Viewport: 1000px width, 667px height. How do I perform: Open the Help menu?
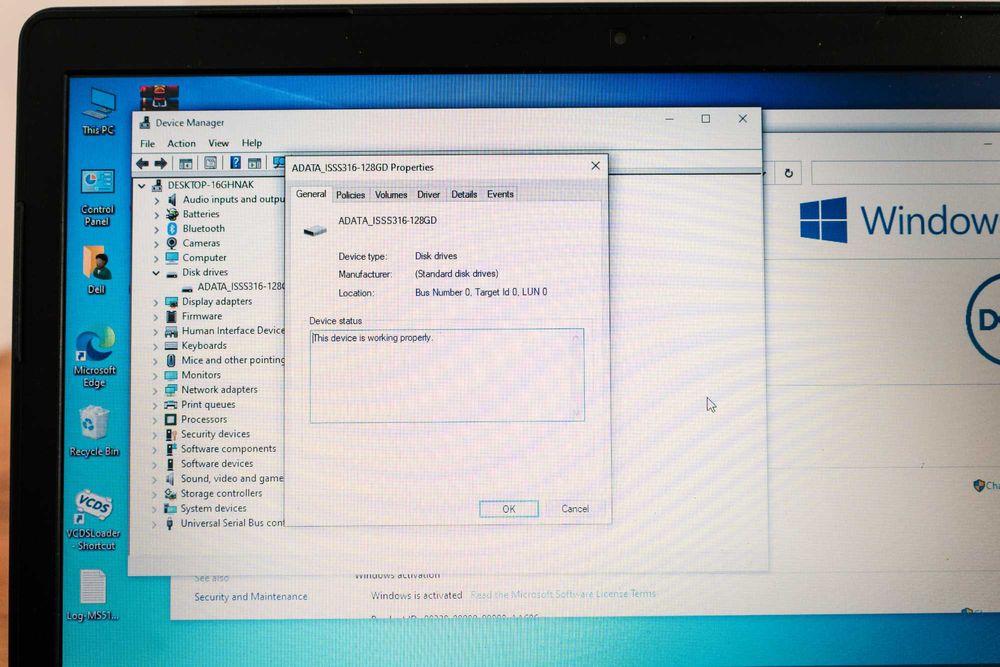[x=252, y=143]
